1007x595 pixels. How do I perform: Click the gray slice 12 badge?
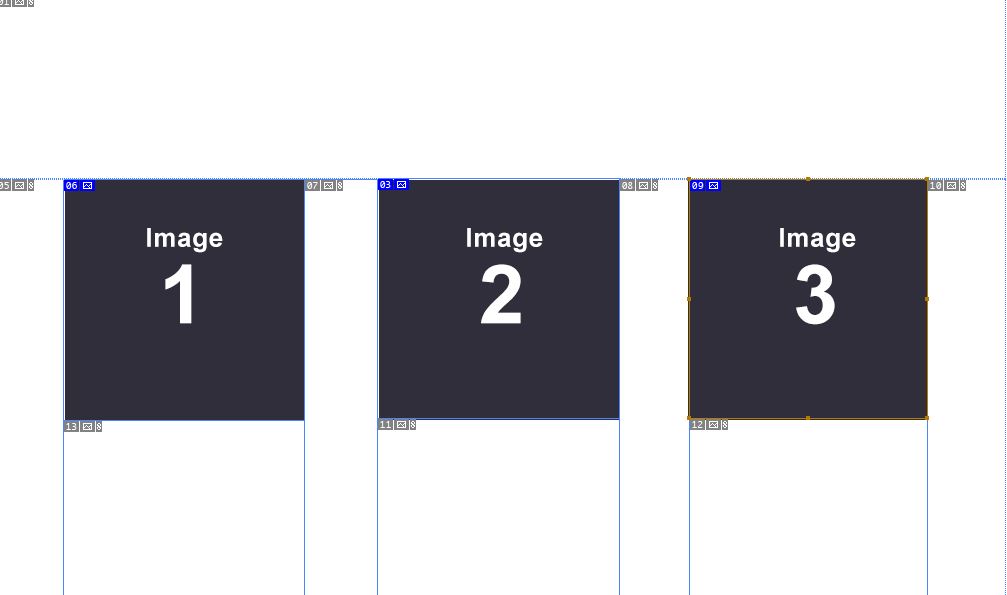point(709,425)
